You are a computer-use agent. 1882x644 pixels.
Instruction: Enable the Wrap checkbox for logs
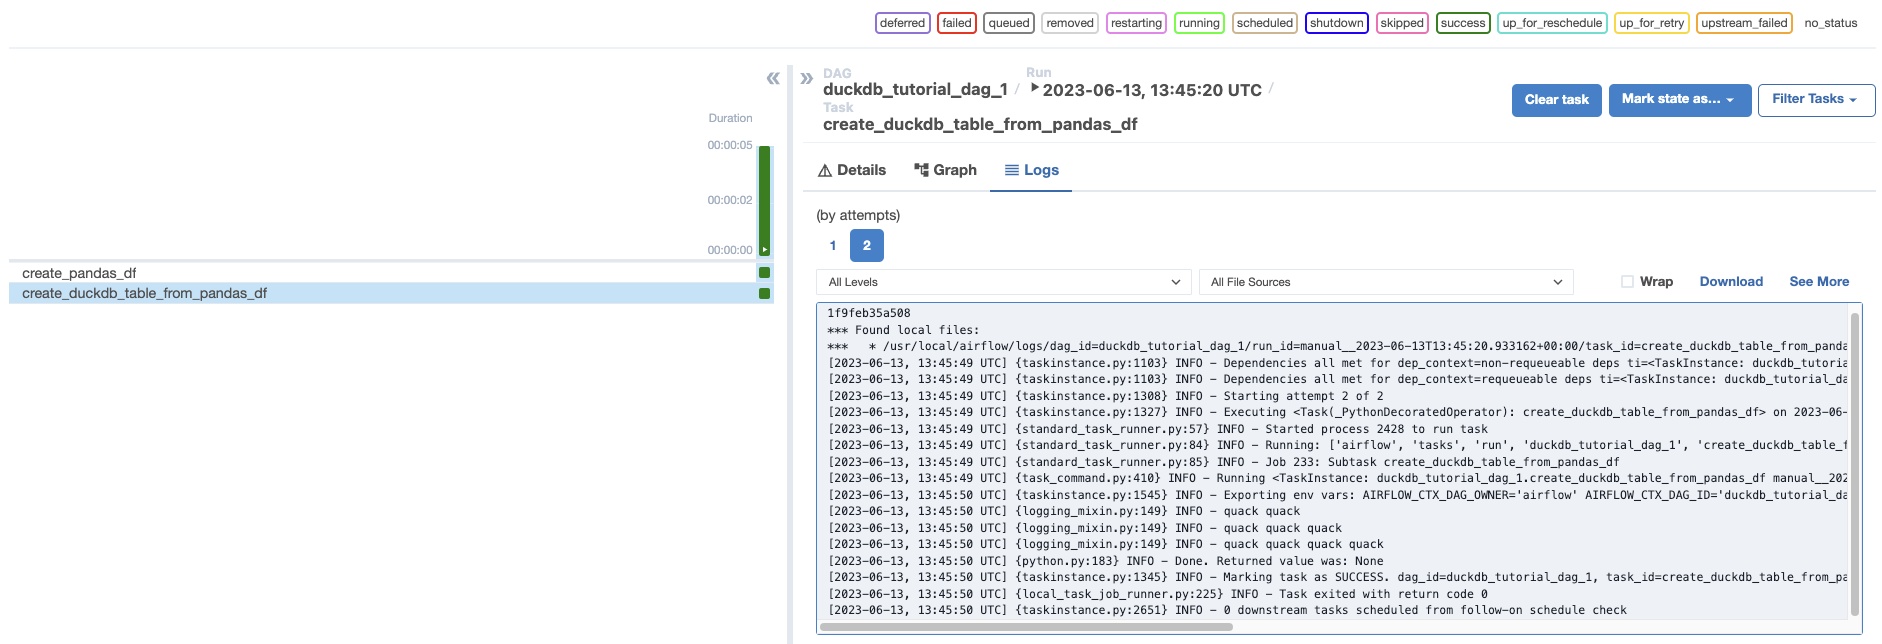[1627, 282]
